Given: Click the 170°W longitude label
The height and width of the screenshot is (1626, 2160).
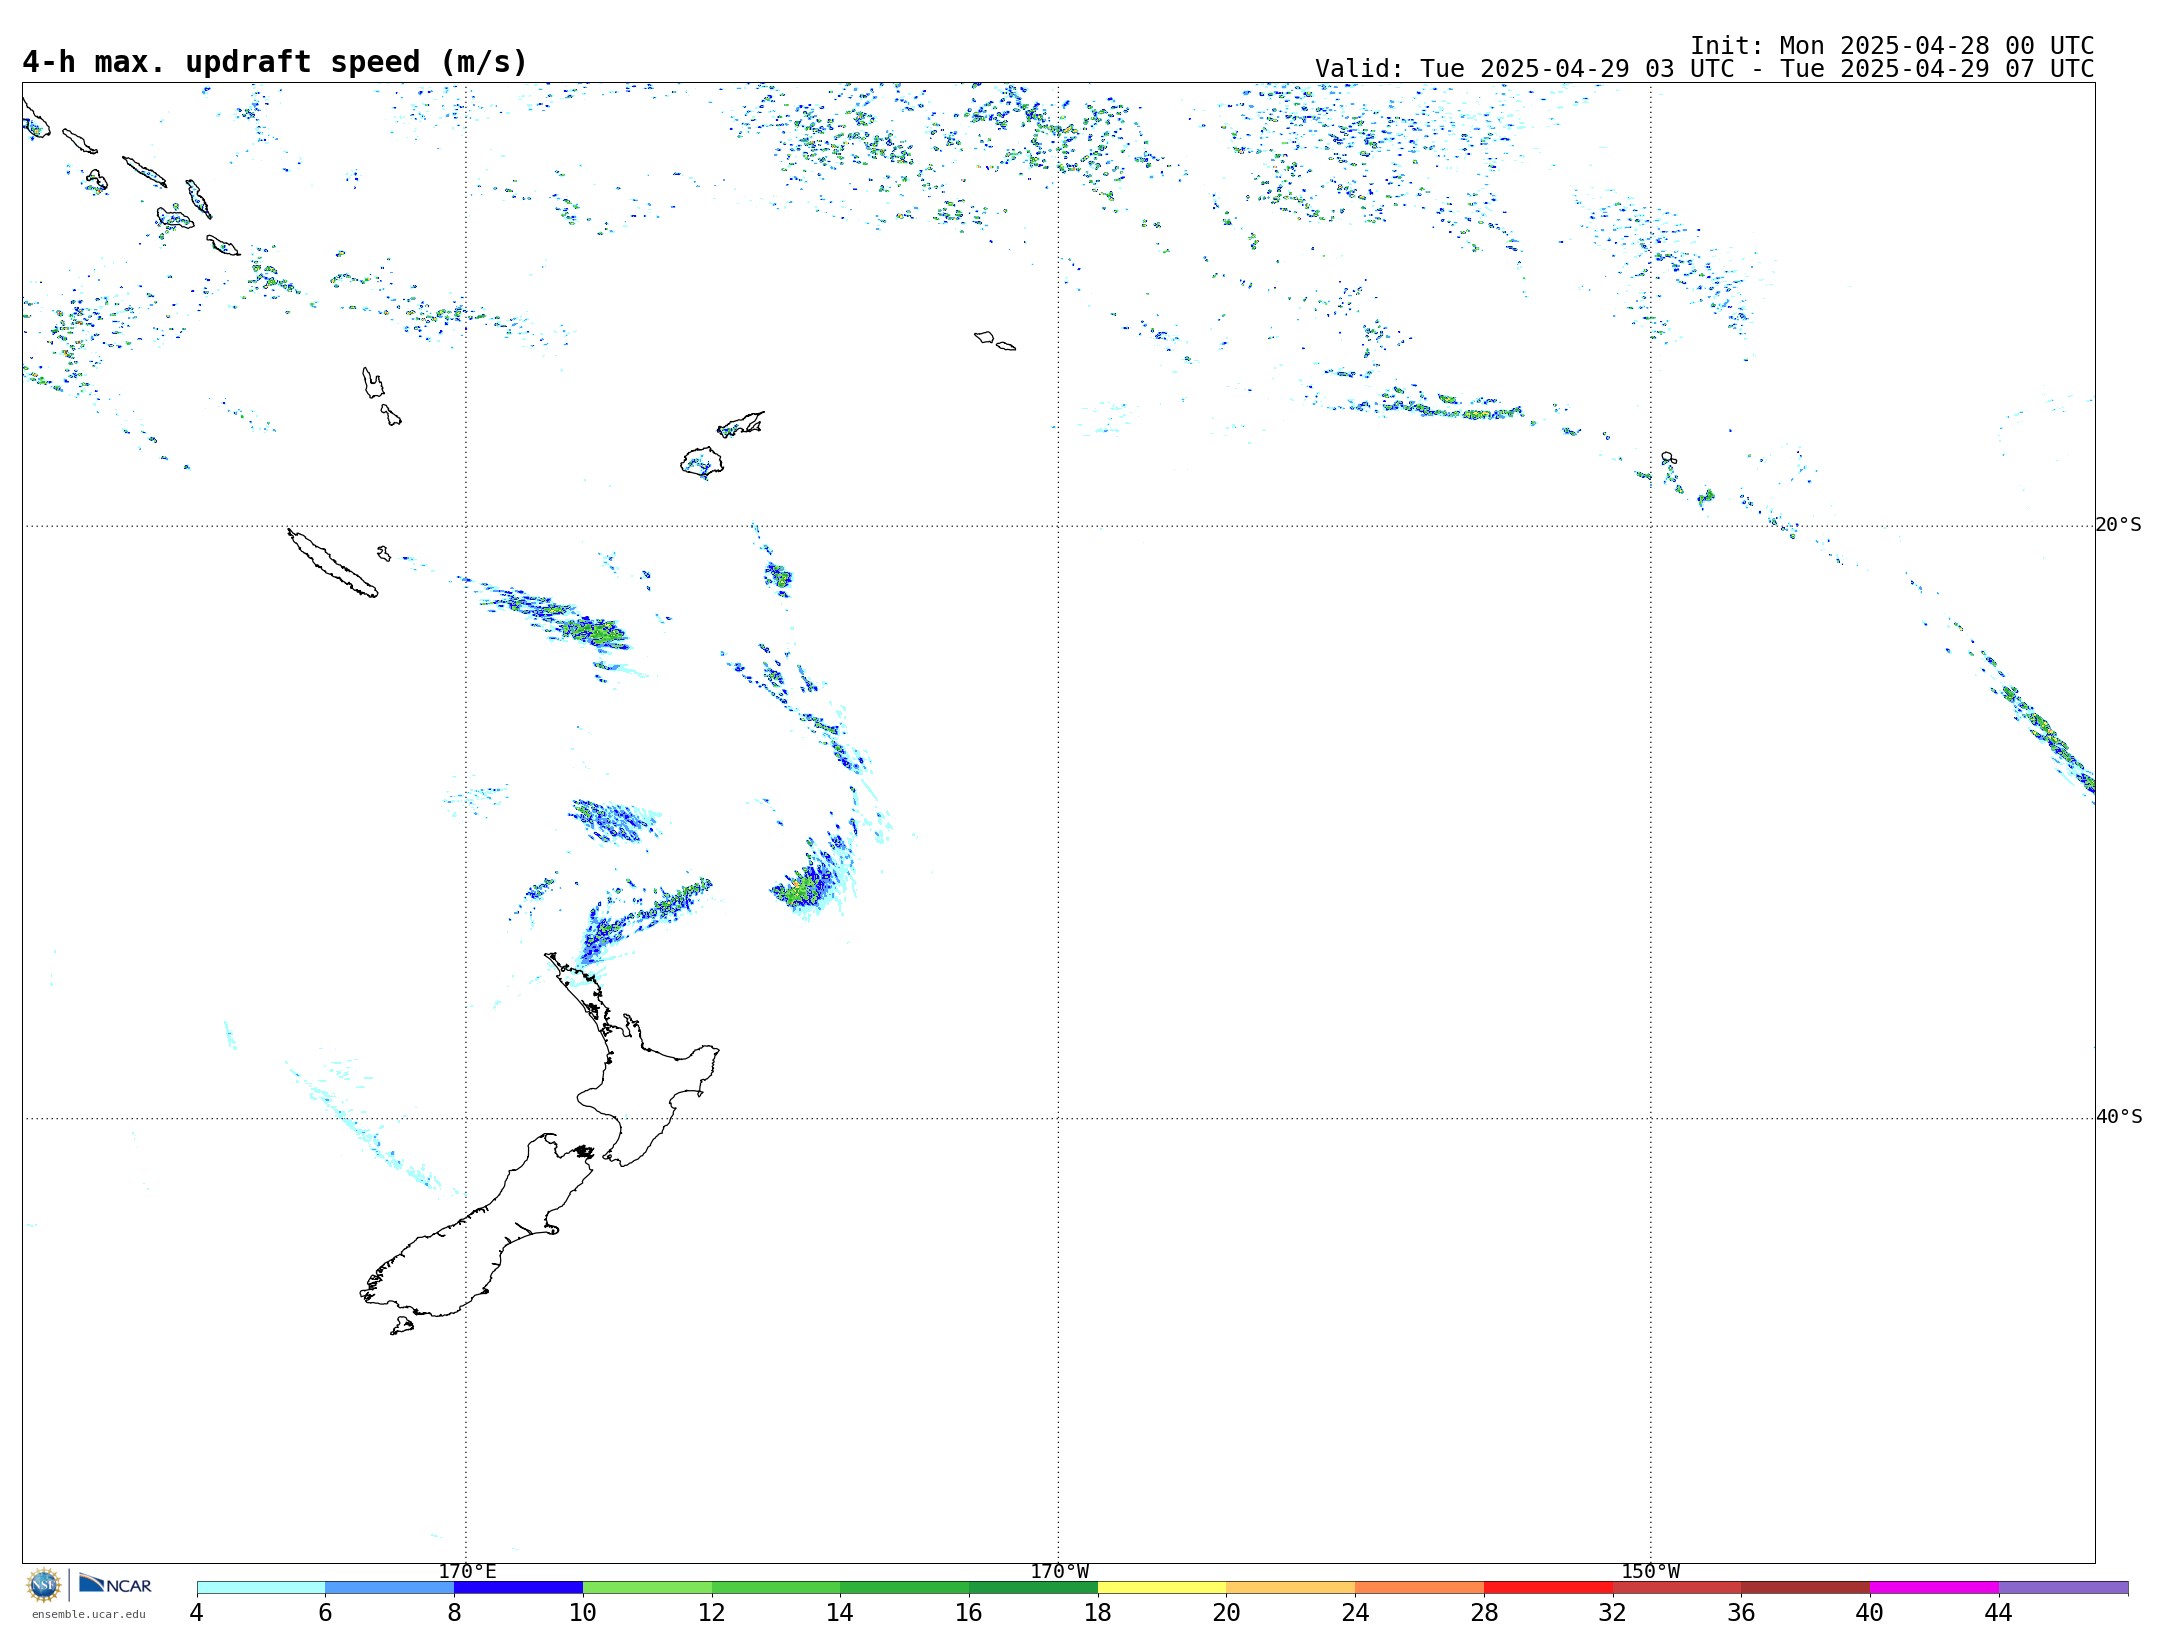Looking at the screenshot, I should [x=1059, y=1571].
